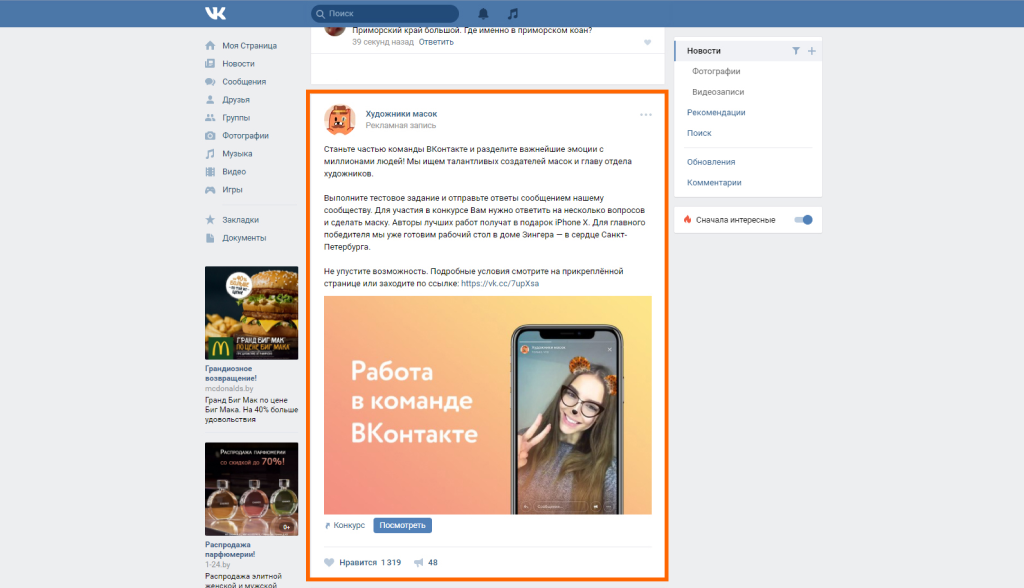Open the Грандиозное возвращение! ad title
Viewport: 1024px width, 588px height.
pos(231,373)
